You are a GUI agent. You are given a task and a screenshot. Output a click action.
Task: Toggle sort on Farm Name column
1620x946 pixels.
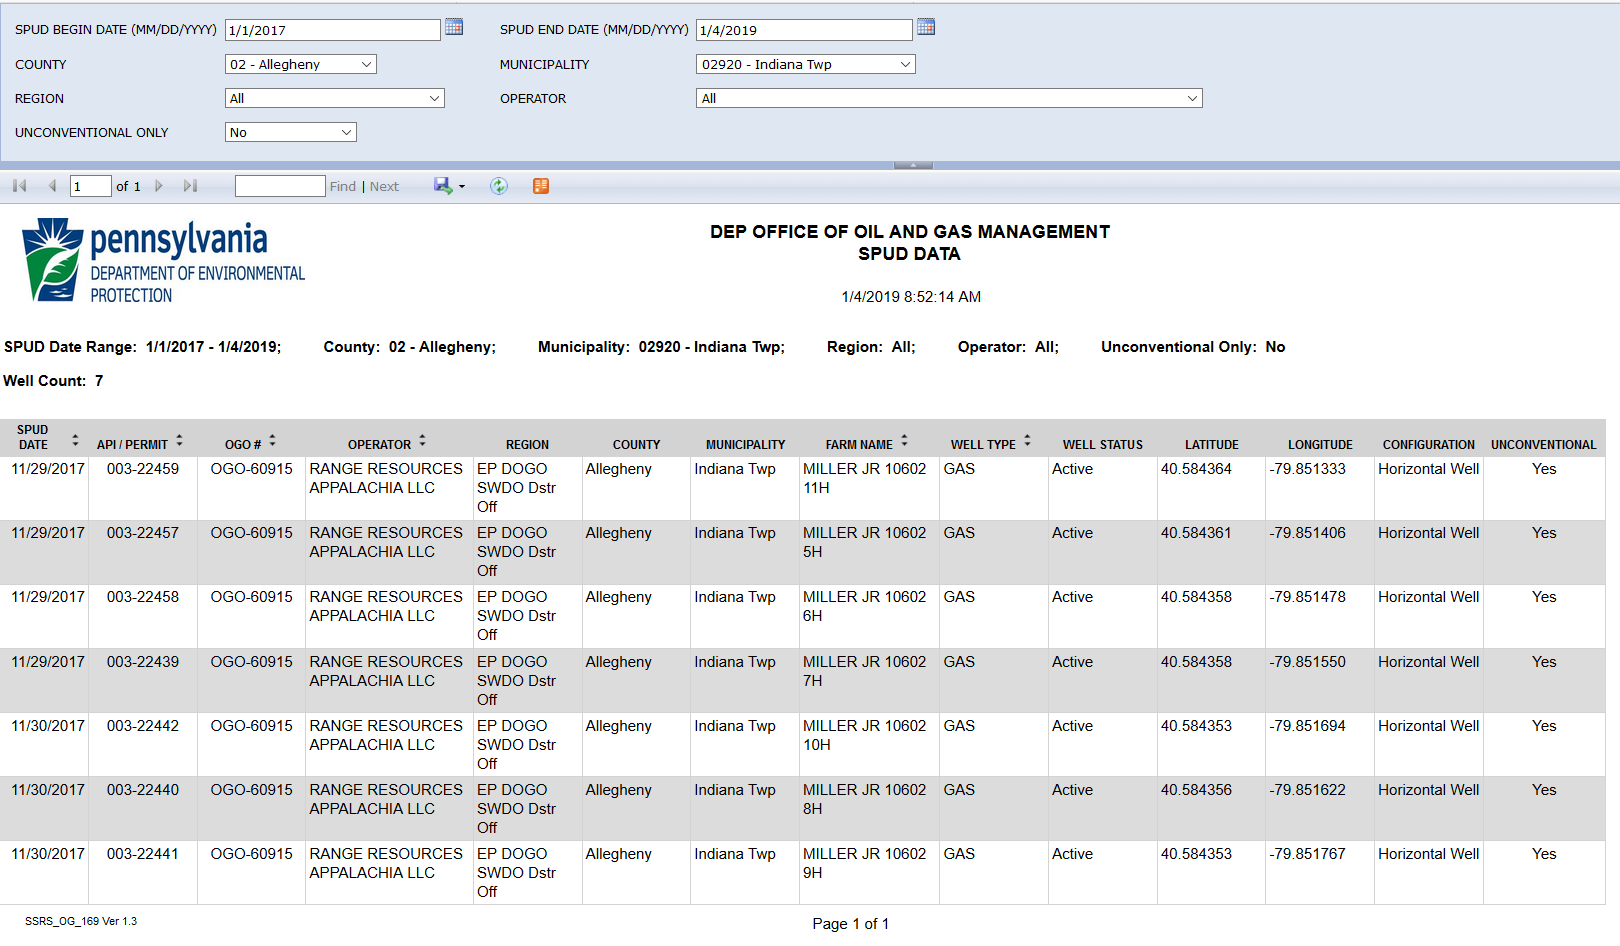(904, 440)
